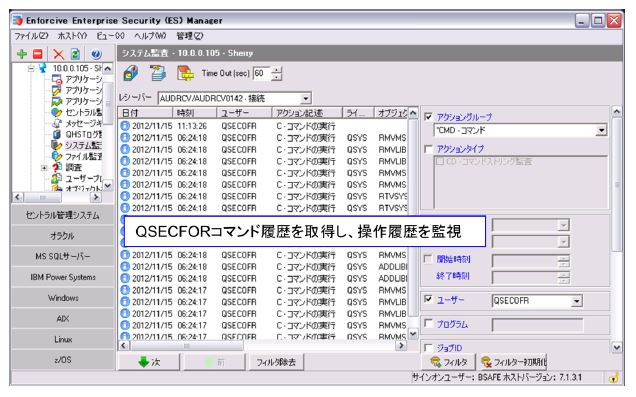
Task: Open the first disabled dropdown above 開始時刻
Action: click(x=563, y=225)
